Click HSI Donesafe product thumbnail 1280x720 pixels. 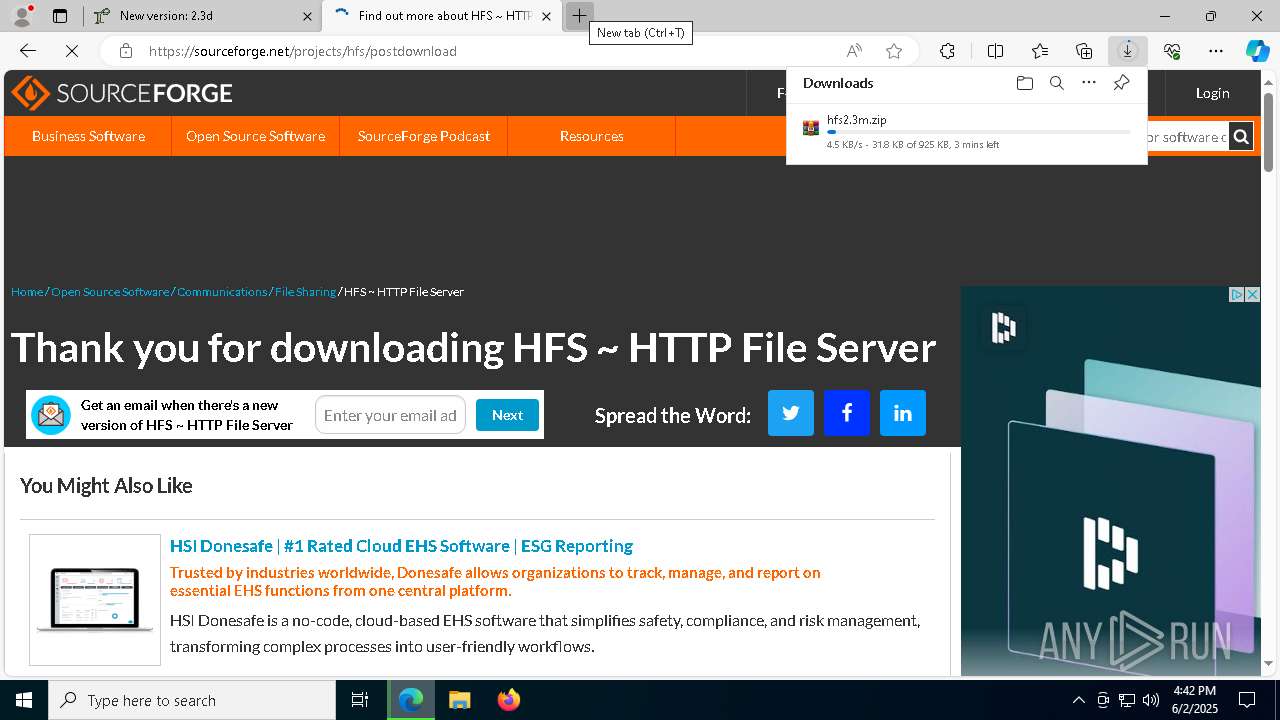click(x=95, y=600)
